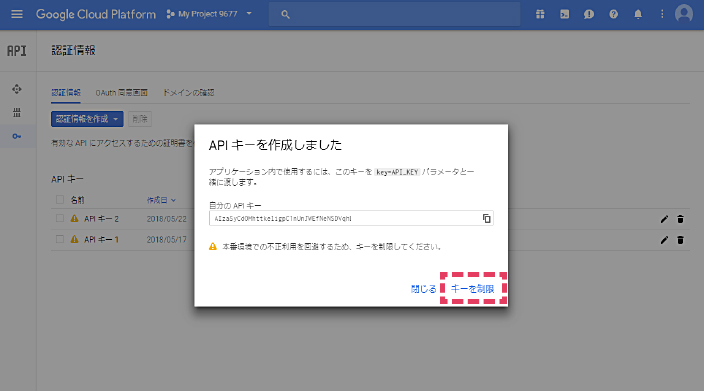Image resolution: width=704 pixels, height=391 pixels.
Task: Open the three-dot settings menu
Action: tap(662, 14)
